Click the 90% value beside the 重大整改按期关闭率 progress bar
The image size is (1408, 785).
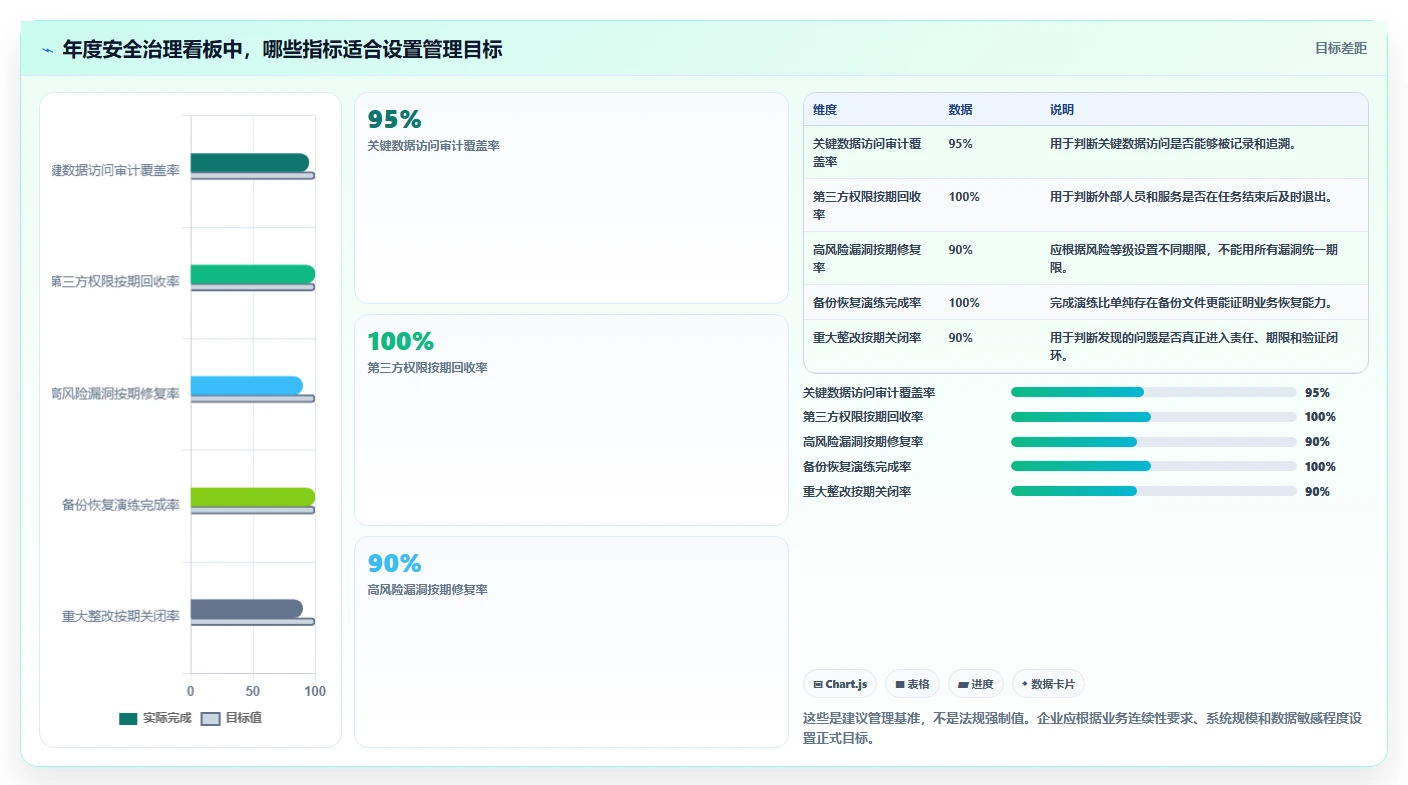[1317, 492]
